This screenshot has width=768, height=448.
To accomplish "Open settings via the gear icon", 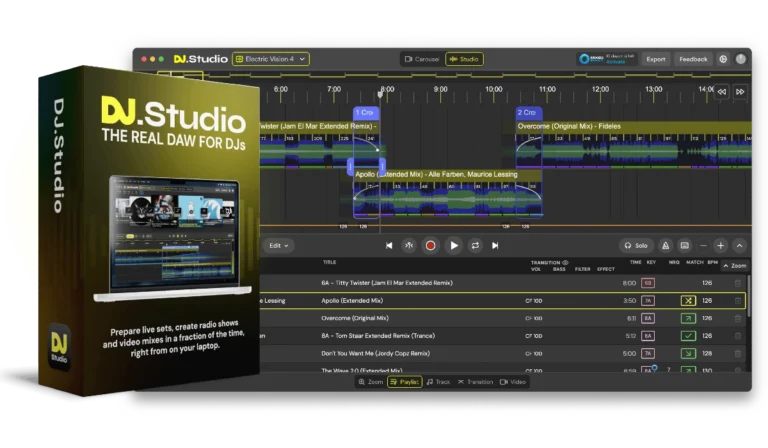I will [x=723, y=59].
